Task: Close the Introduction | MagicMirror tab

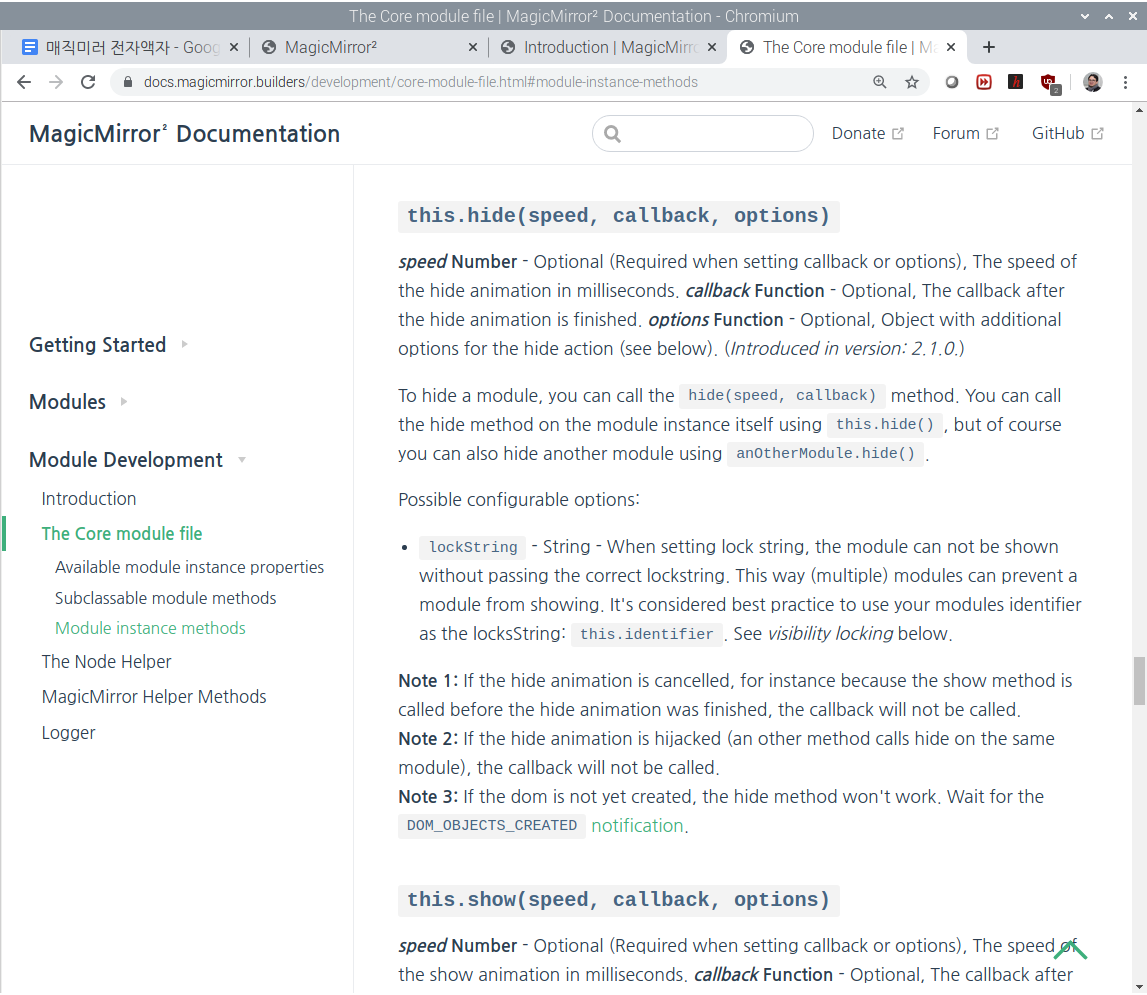Action: (x=712, y=47)
